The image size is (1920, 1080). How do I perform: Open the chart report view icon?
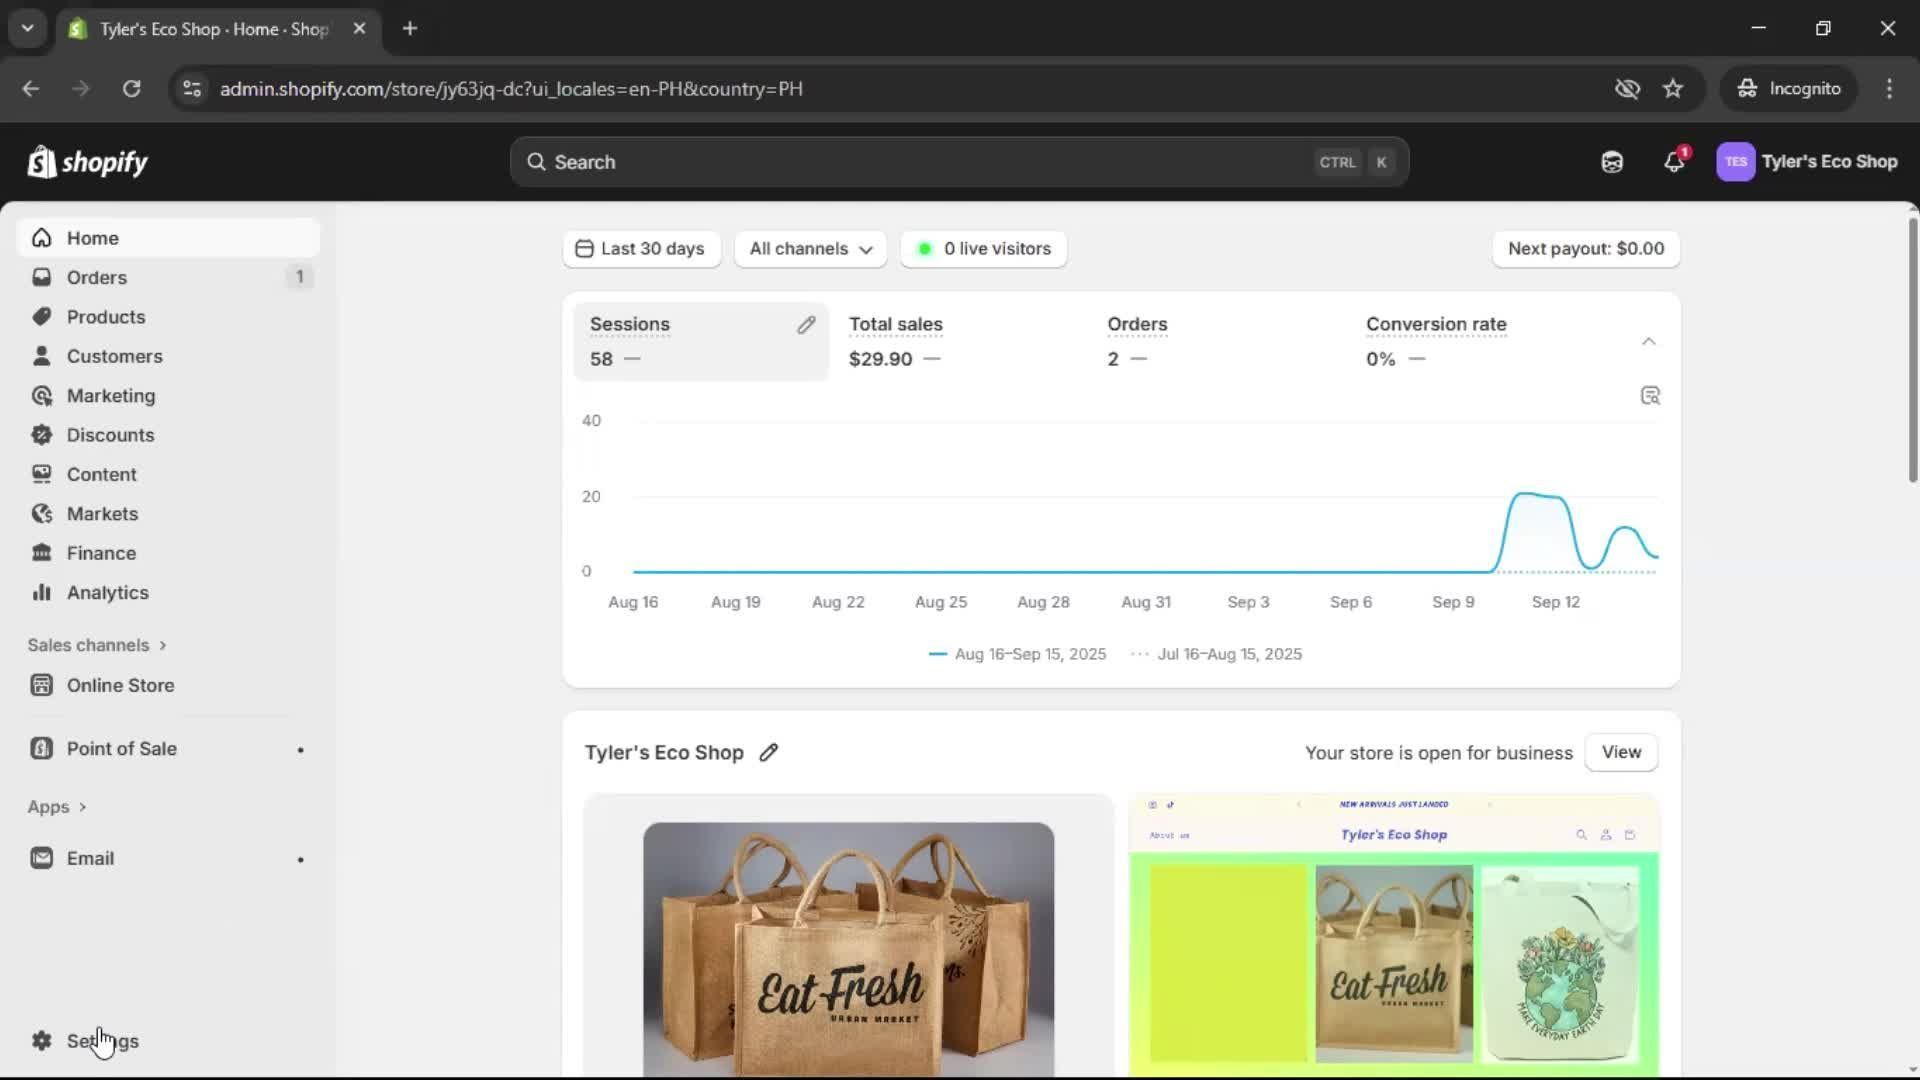1650,396
